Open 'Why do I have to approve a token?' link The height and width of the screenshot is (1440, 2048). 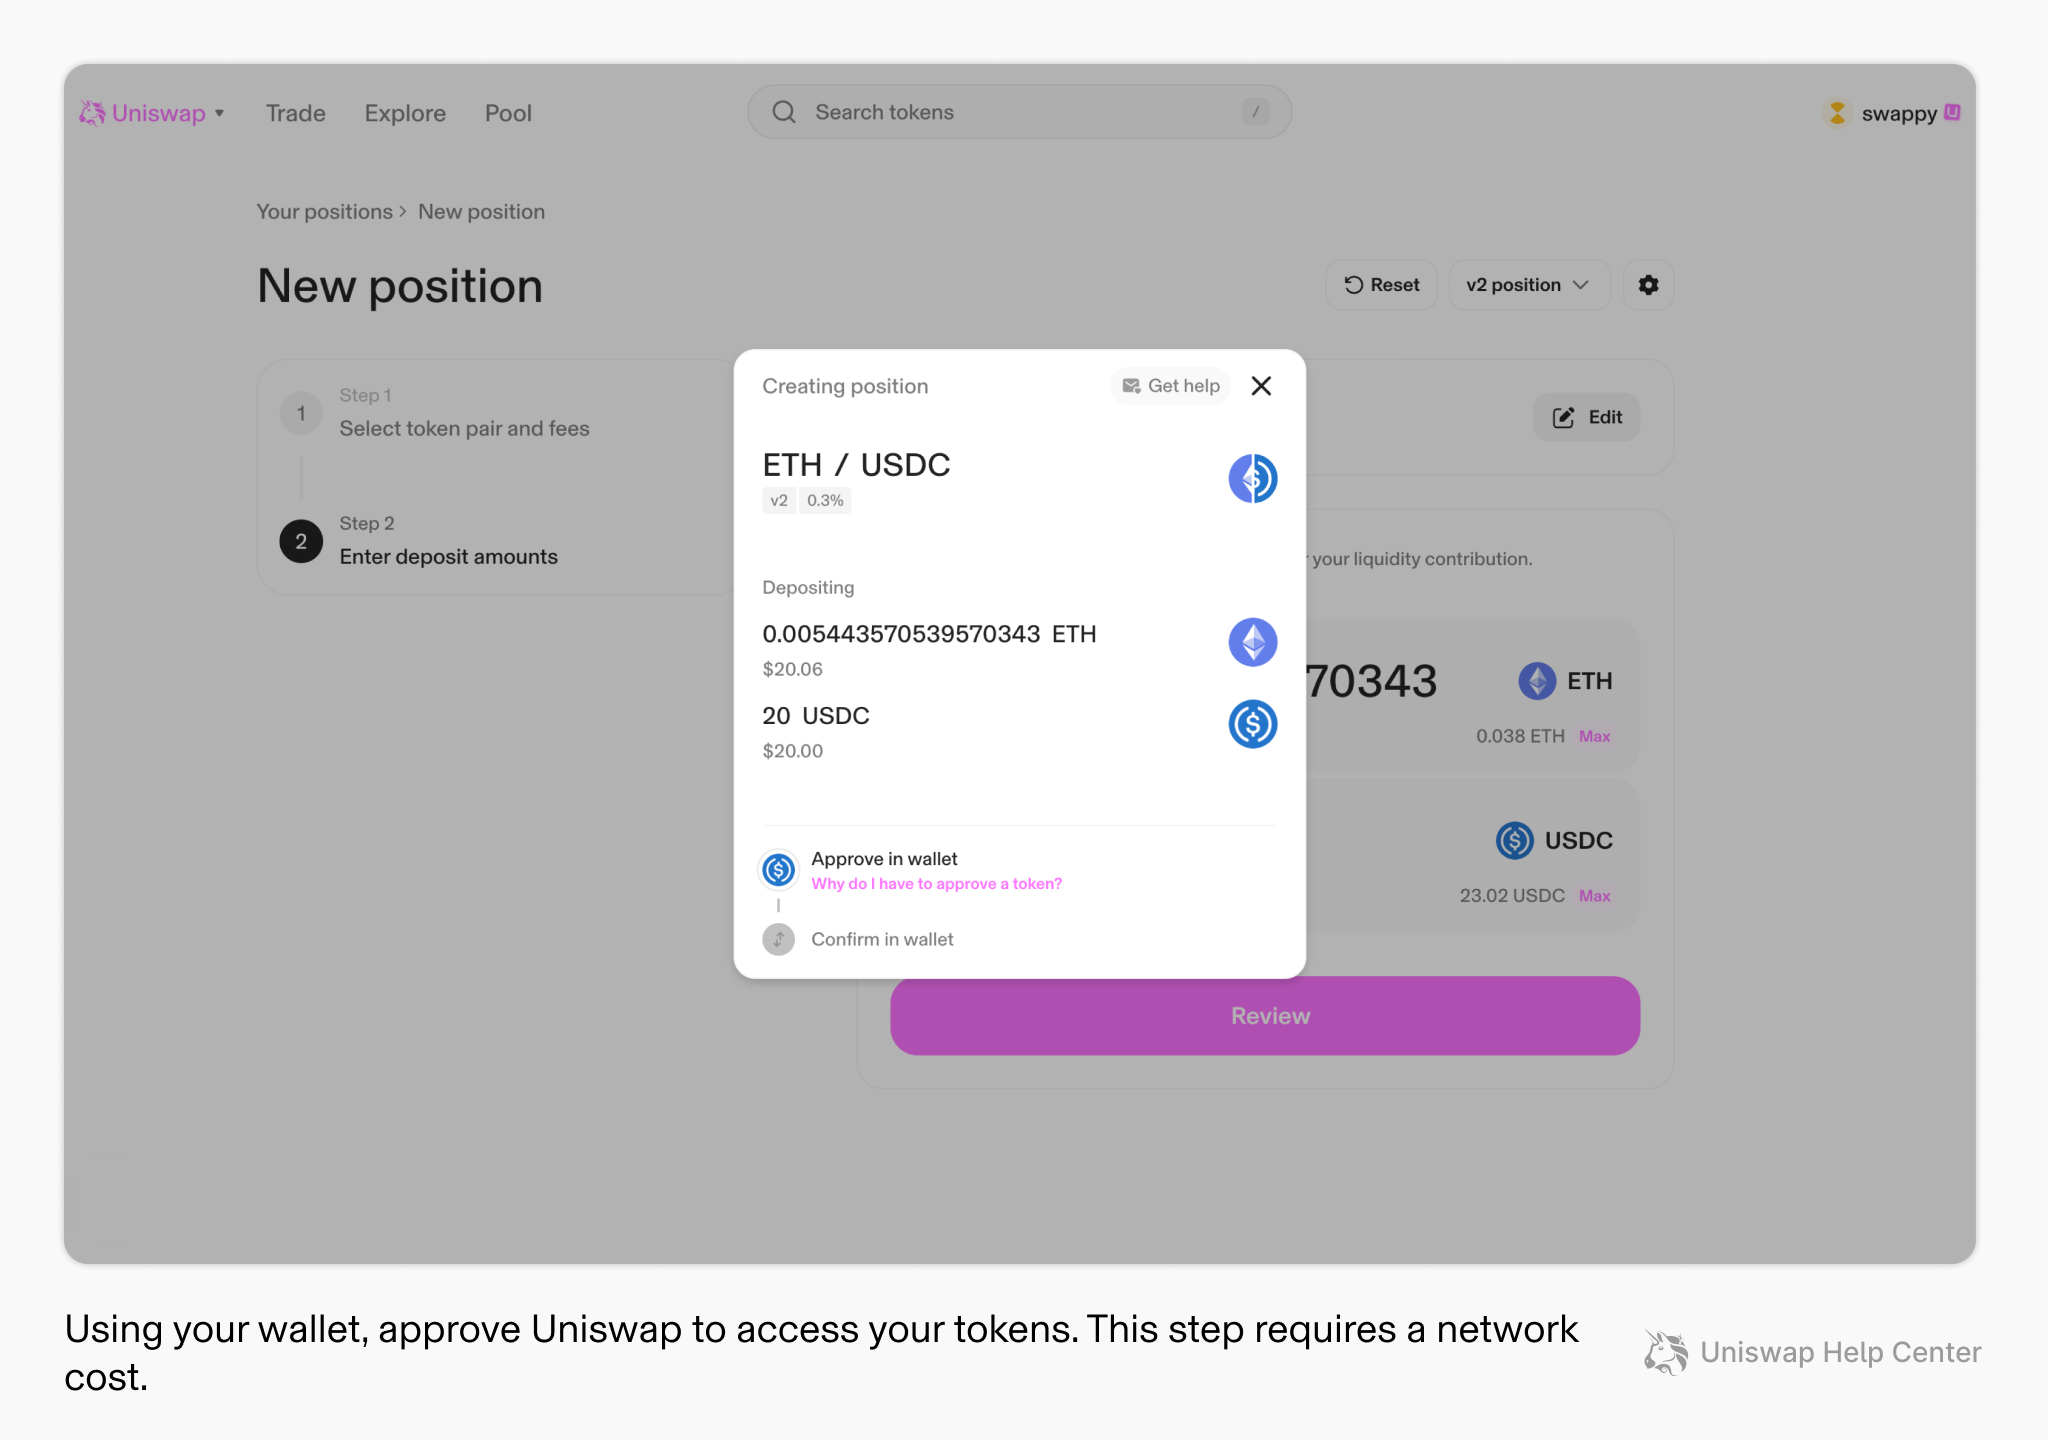point(936,884)
